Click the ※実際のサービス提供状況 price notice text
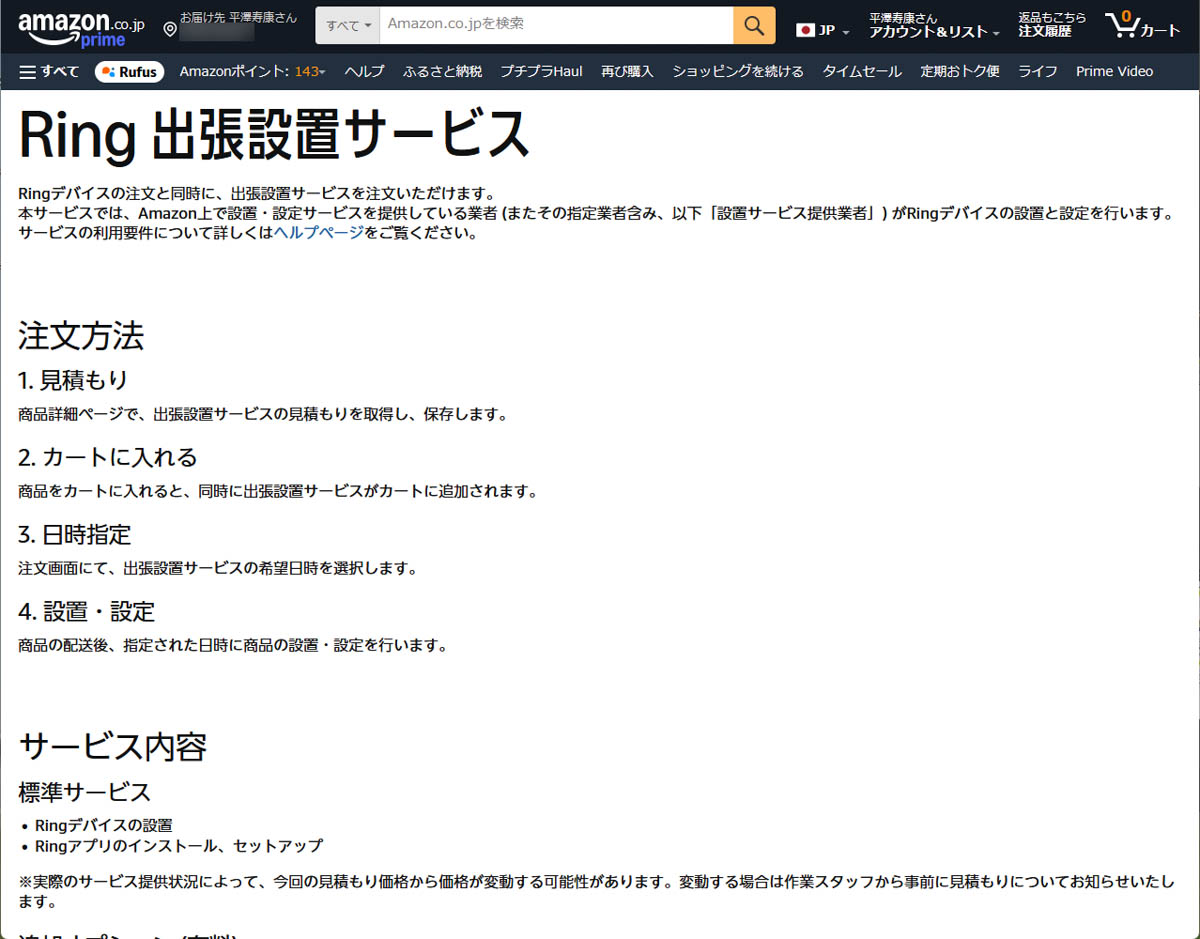The width and height of the screenshot is (1200, 939). (596, 891)
